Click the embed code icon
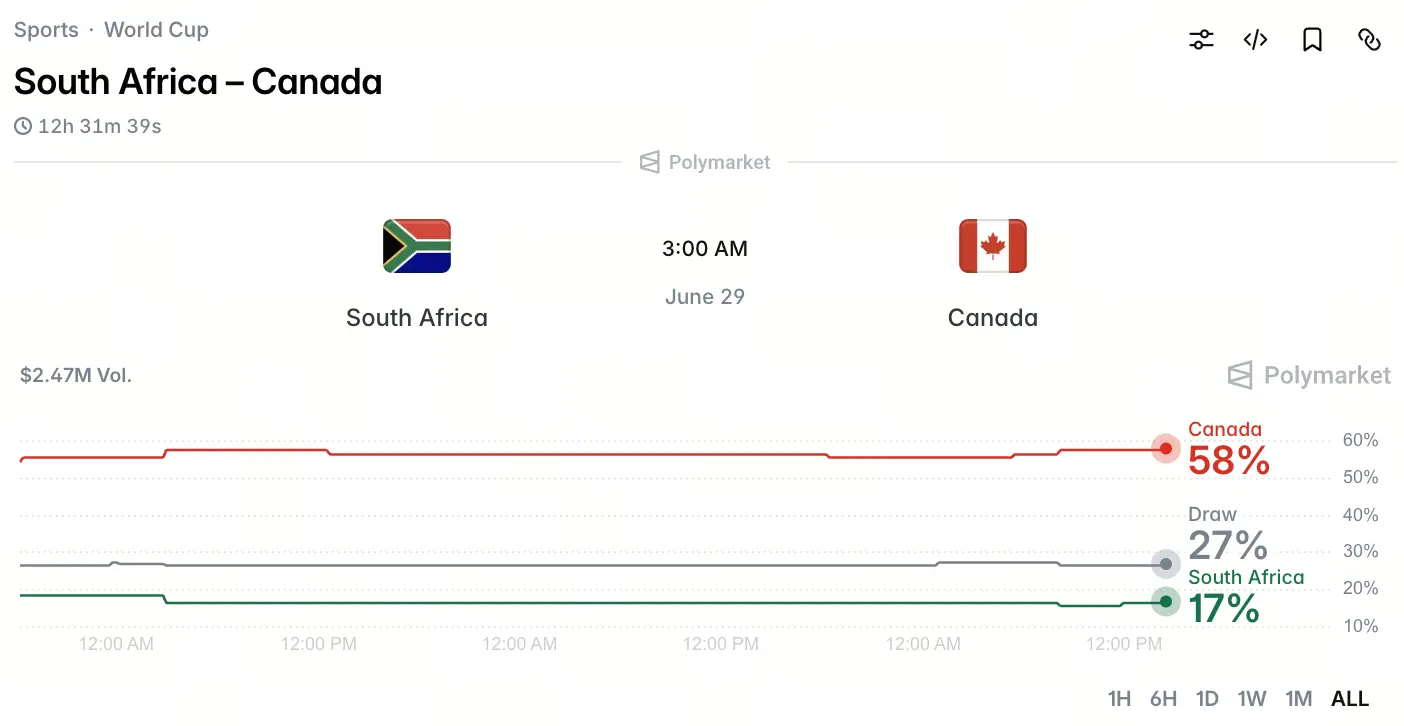The image size is (1404, 726). click(x=1256, y=40)
